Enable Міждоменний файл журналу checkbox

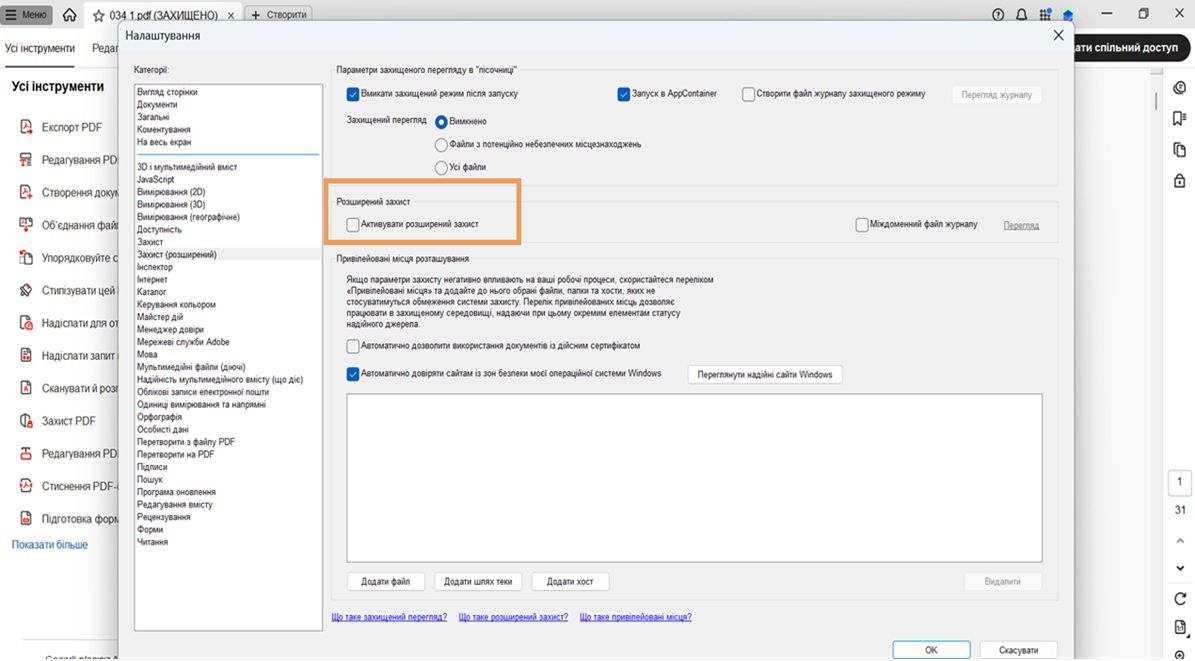(x=861, y=225)
